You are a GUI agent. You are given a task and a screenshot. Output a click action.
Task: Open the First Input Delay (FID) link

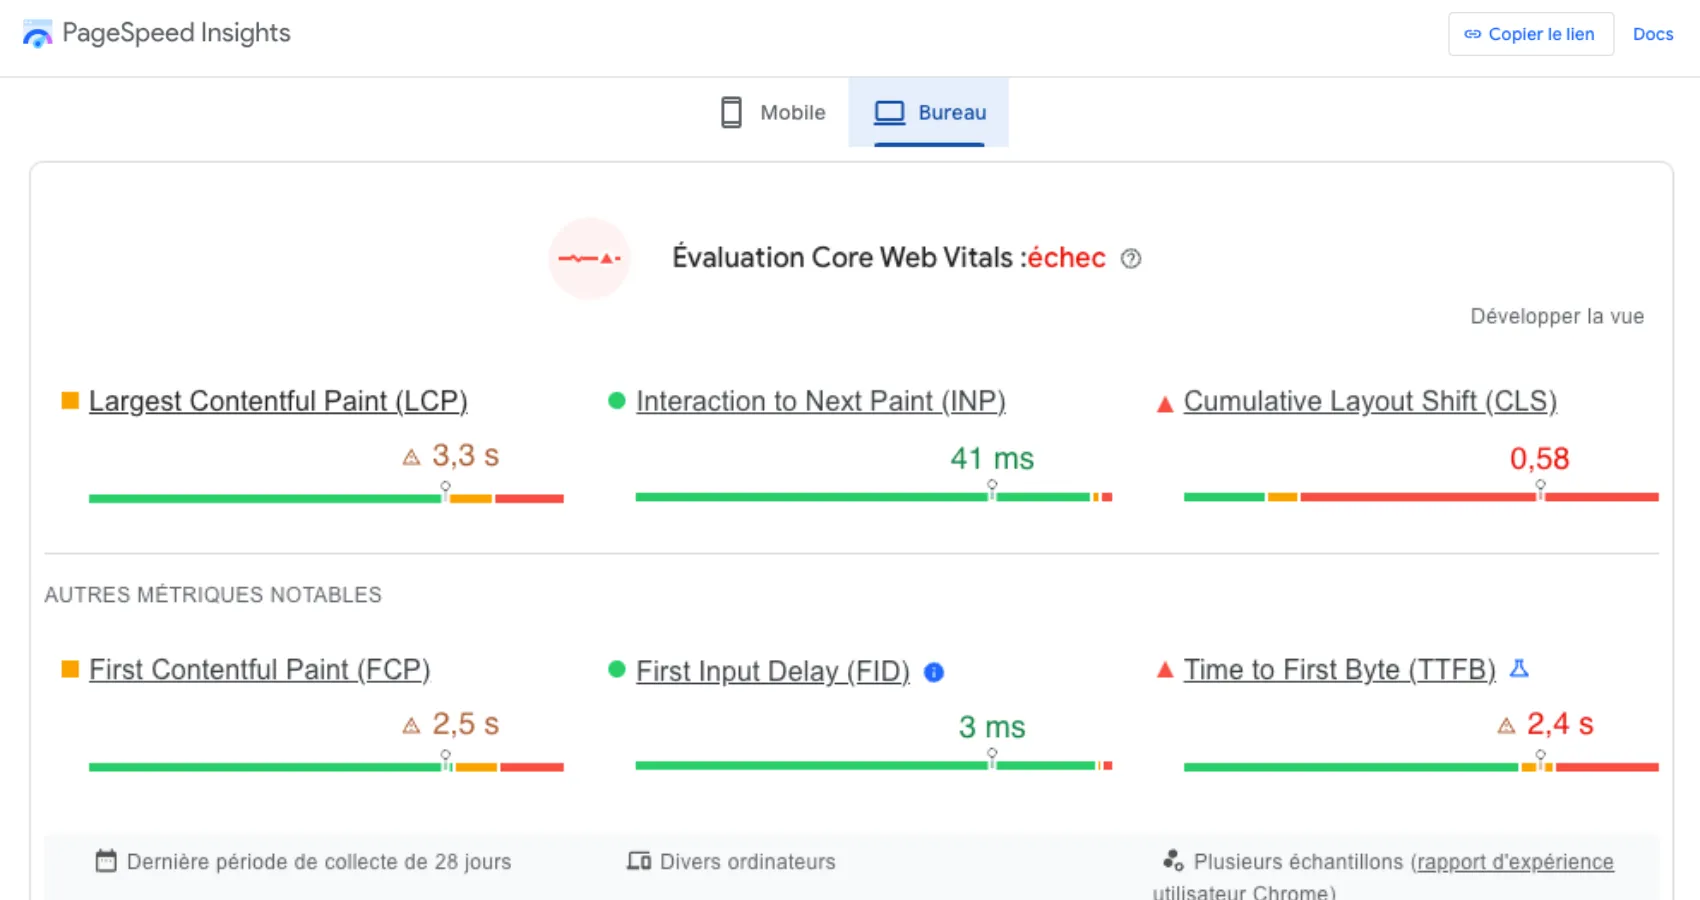[773, 671]
